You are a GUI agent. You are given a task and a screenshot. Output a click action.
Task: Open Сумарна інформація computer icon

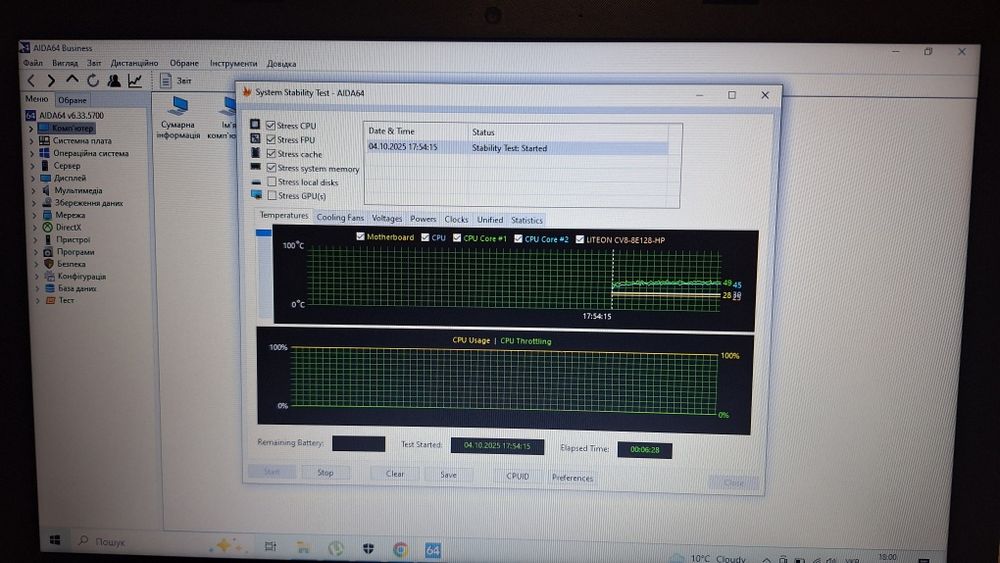[x=178, y=117]
